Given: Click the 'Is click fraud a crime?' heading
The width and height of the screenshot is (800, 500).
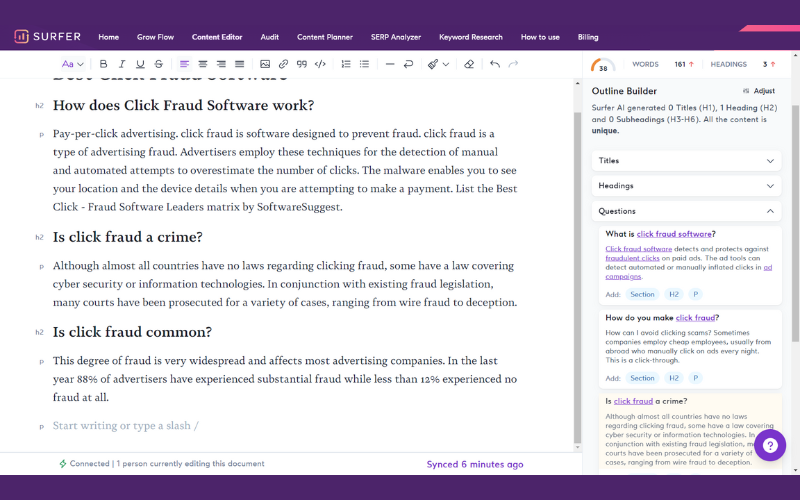Looking at the screenshot, I should 128,237.
